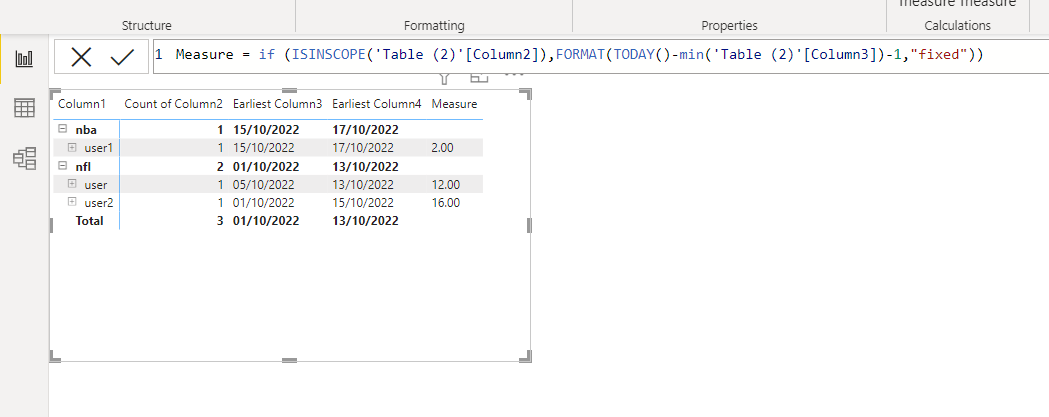Click the Measure value 16.00
The width and height of the screenshot is (1049, 417).
[446, 203]
